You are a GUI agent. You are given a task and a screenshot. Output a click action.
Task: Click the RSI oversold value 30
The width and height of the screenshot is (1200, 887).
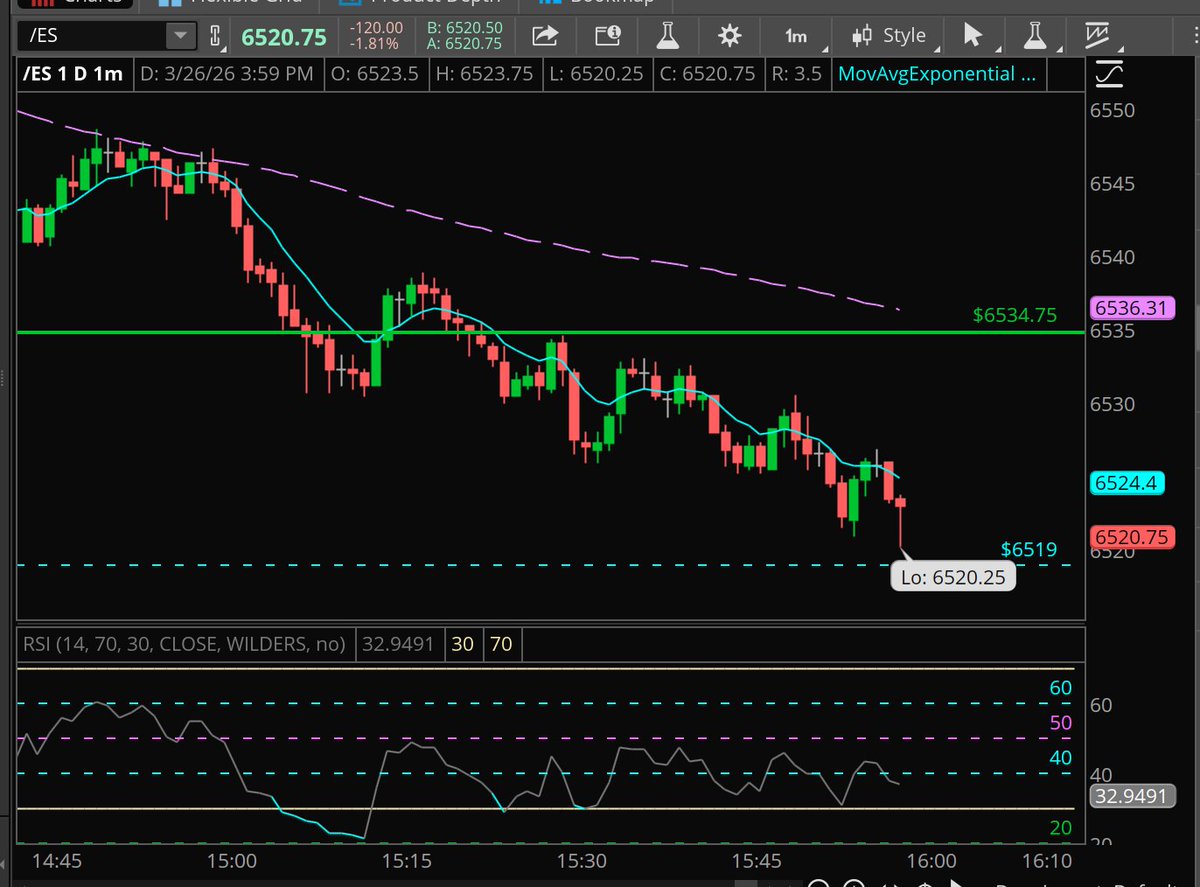point(462,644)
